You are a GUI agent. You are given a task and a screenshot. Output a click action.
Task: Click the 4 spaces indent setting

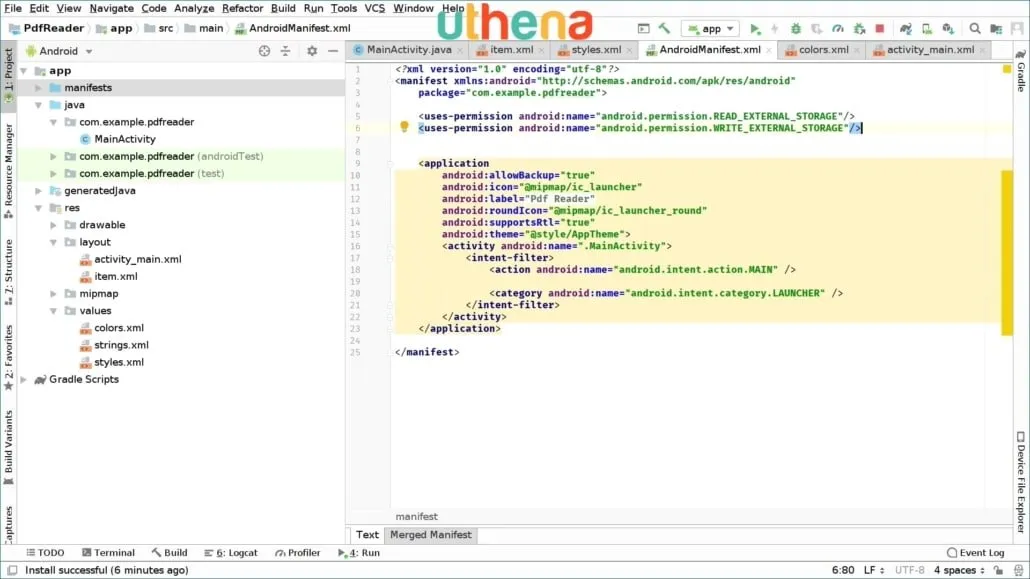pyautogui.click(x=959, y=570)
